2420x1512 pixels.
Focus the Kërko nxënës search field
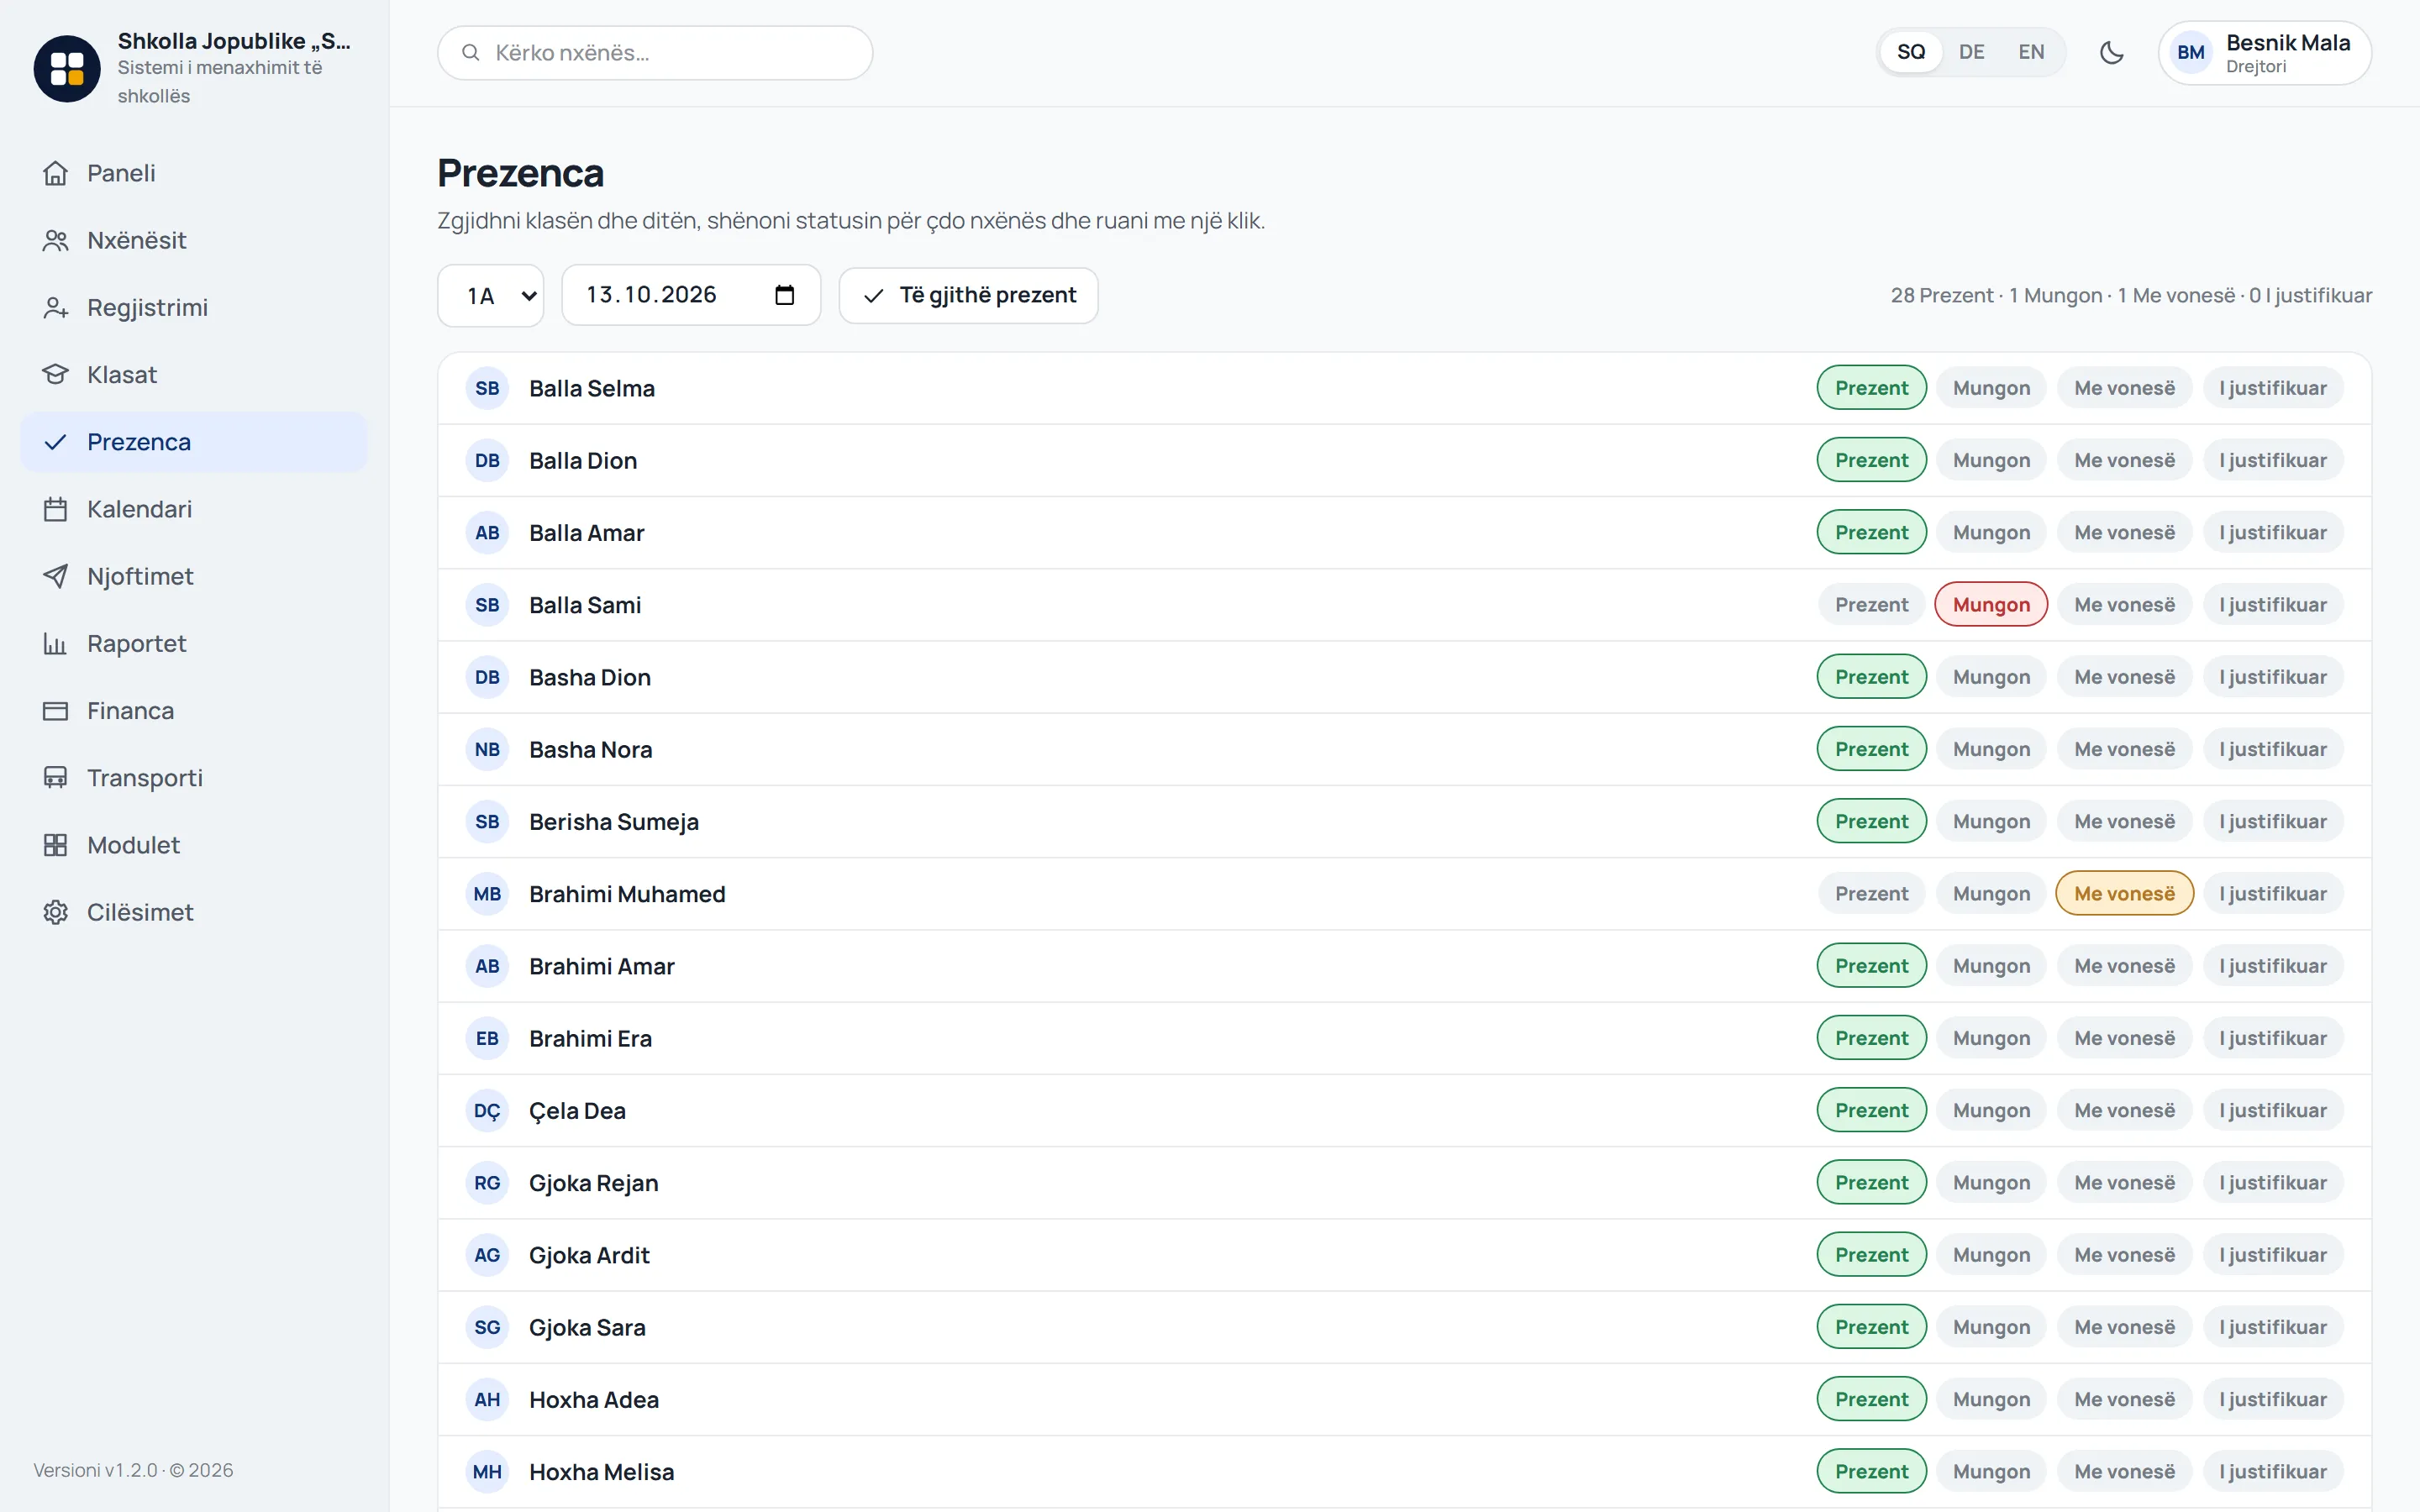655,53
